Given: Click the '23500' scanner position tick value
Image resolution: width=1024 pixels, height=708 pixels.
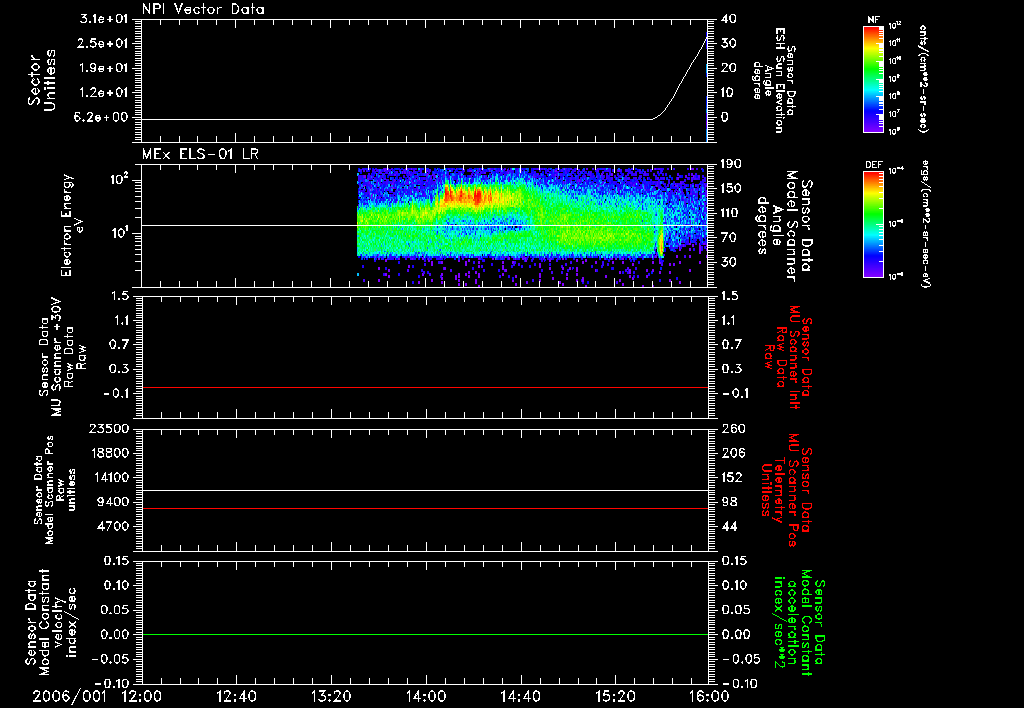Looking at the screenshot, I should 109,428.
